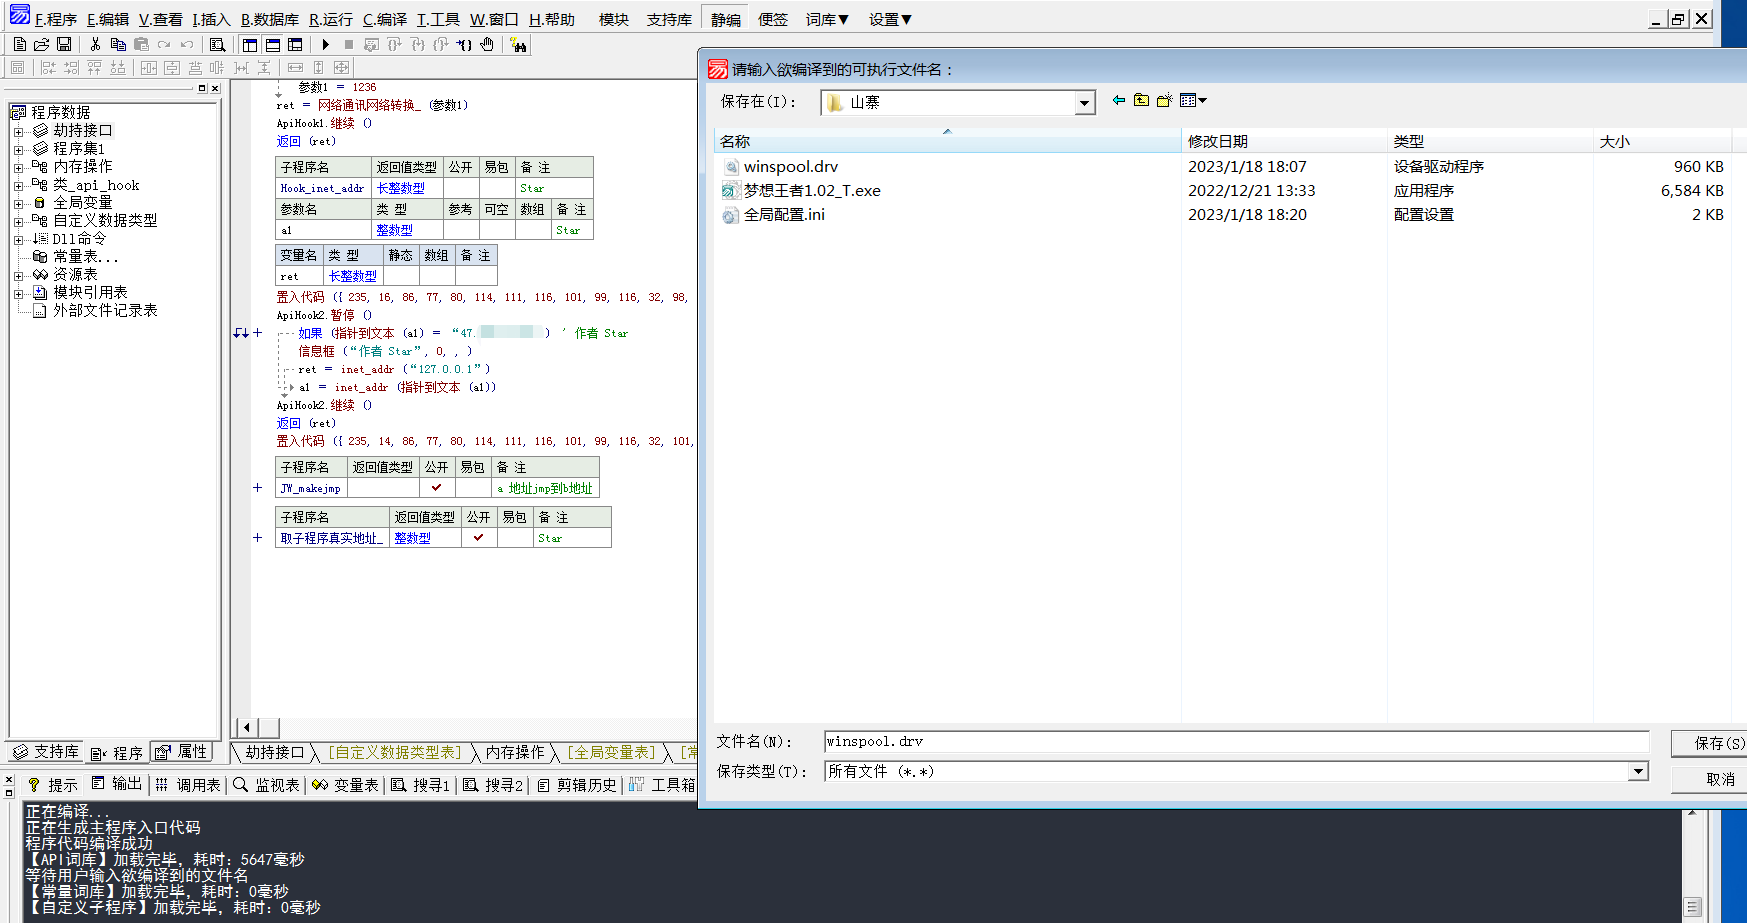
Task: Sort files by 名称 column header
Action: [947, 141]
